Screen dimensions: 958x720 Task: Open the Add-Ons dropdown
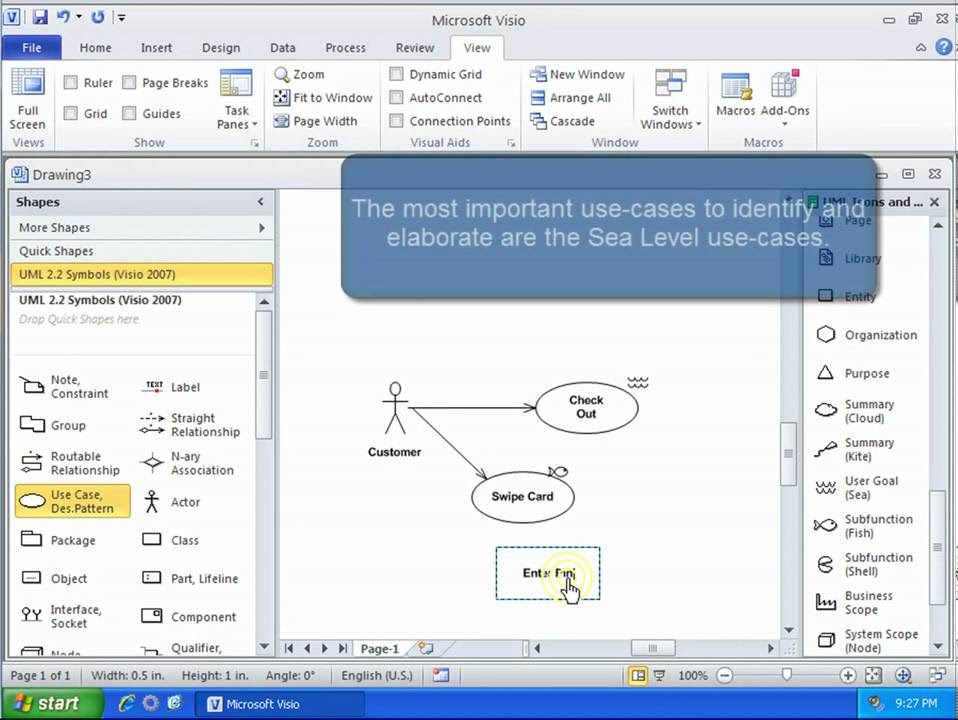tap(785, 98)
